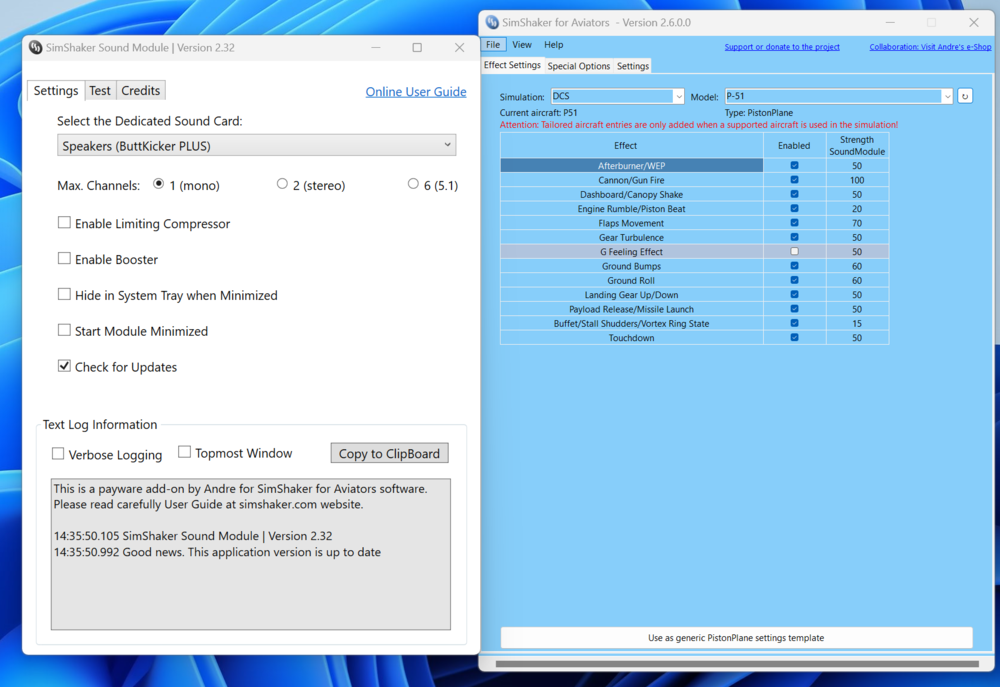Screen dimensions: 1000x687
Task: Select the G Feeling Effect row name
Action: point(631,251)
